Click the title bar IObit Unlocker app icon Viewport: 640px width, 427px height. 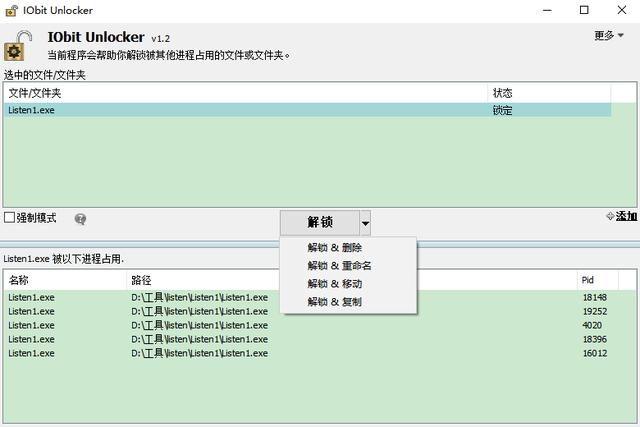(11, 11)
